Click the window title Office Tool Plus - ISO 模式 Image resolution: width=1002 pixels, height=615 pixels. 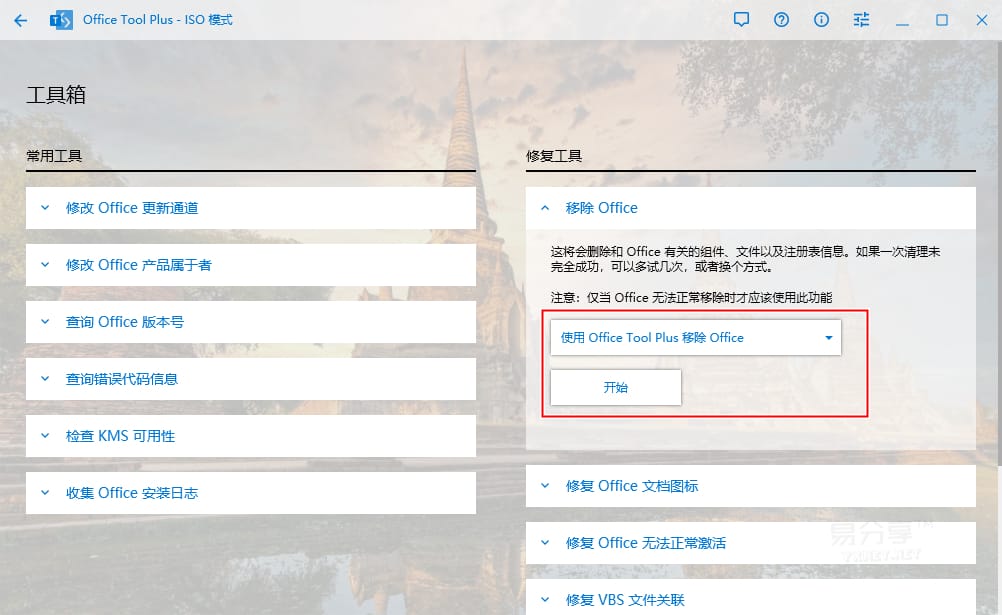(x=158, y=20)
